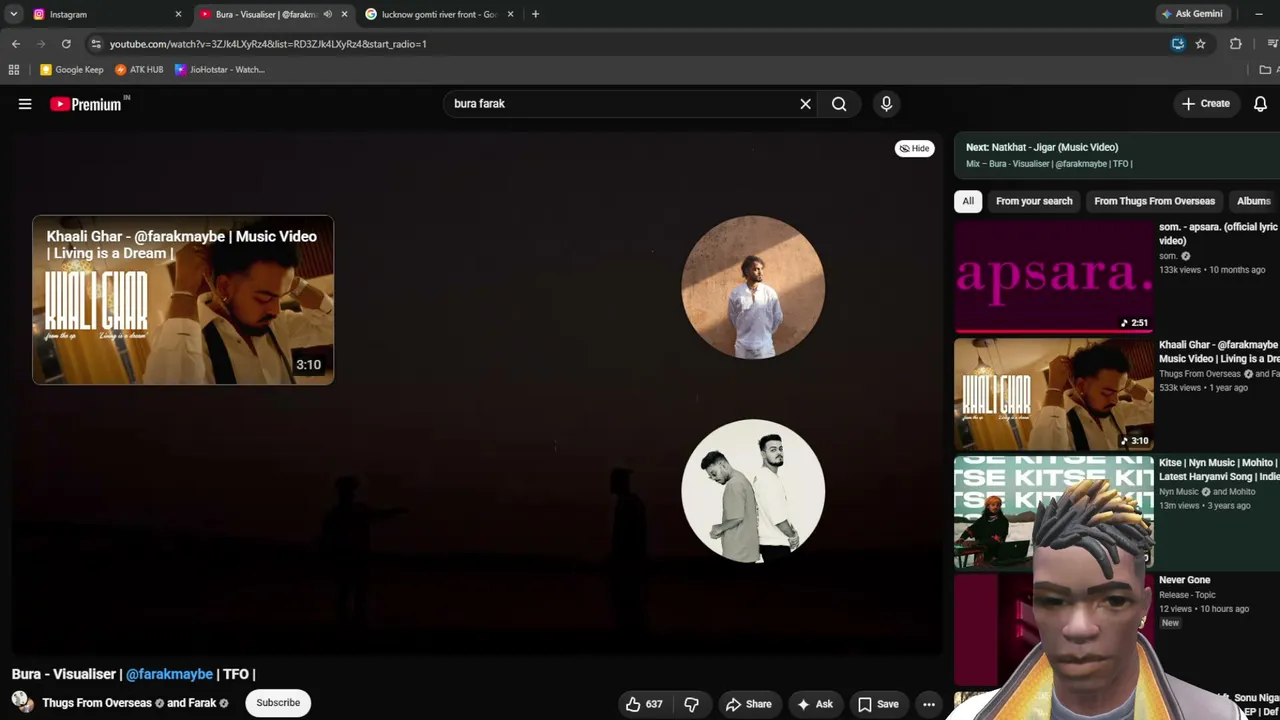Screen dimensions: 1280x720
Task: Play the apsara sidebar thumbnail
Action: coord(1053,276)
